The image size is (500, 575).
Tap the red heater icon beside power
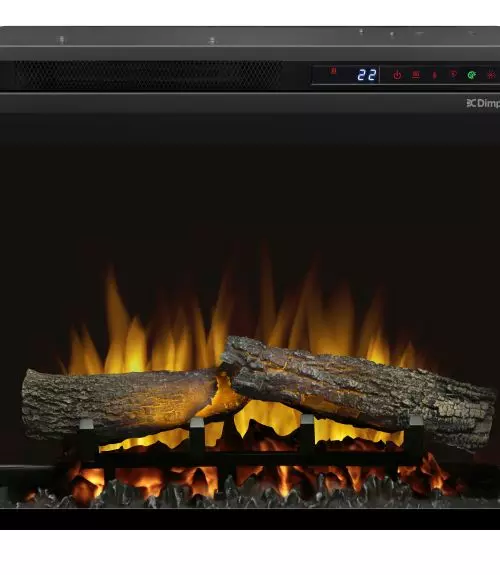[416, 75]
